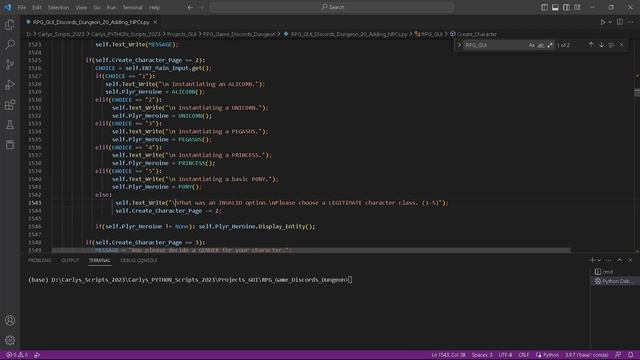This screenshot has width=640, height=360.
Task: Toggle the bottom panel visibility
Action: point(555,7)
